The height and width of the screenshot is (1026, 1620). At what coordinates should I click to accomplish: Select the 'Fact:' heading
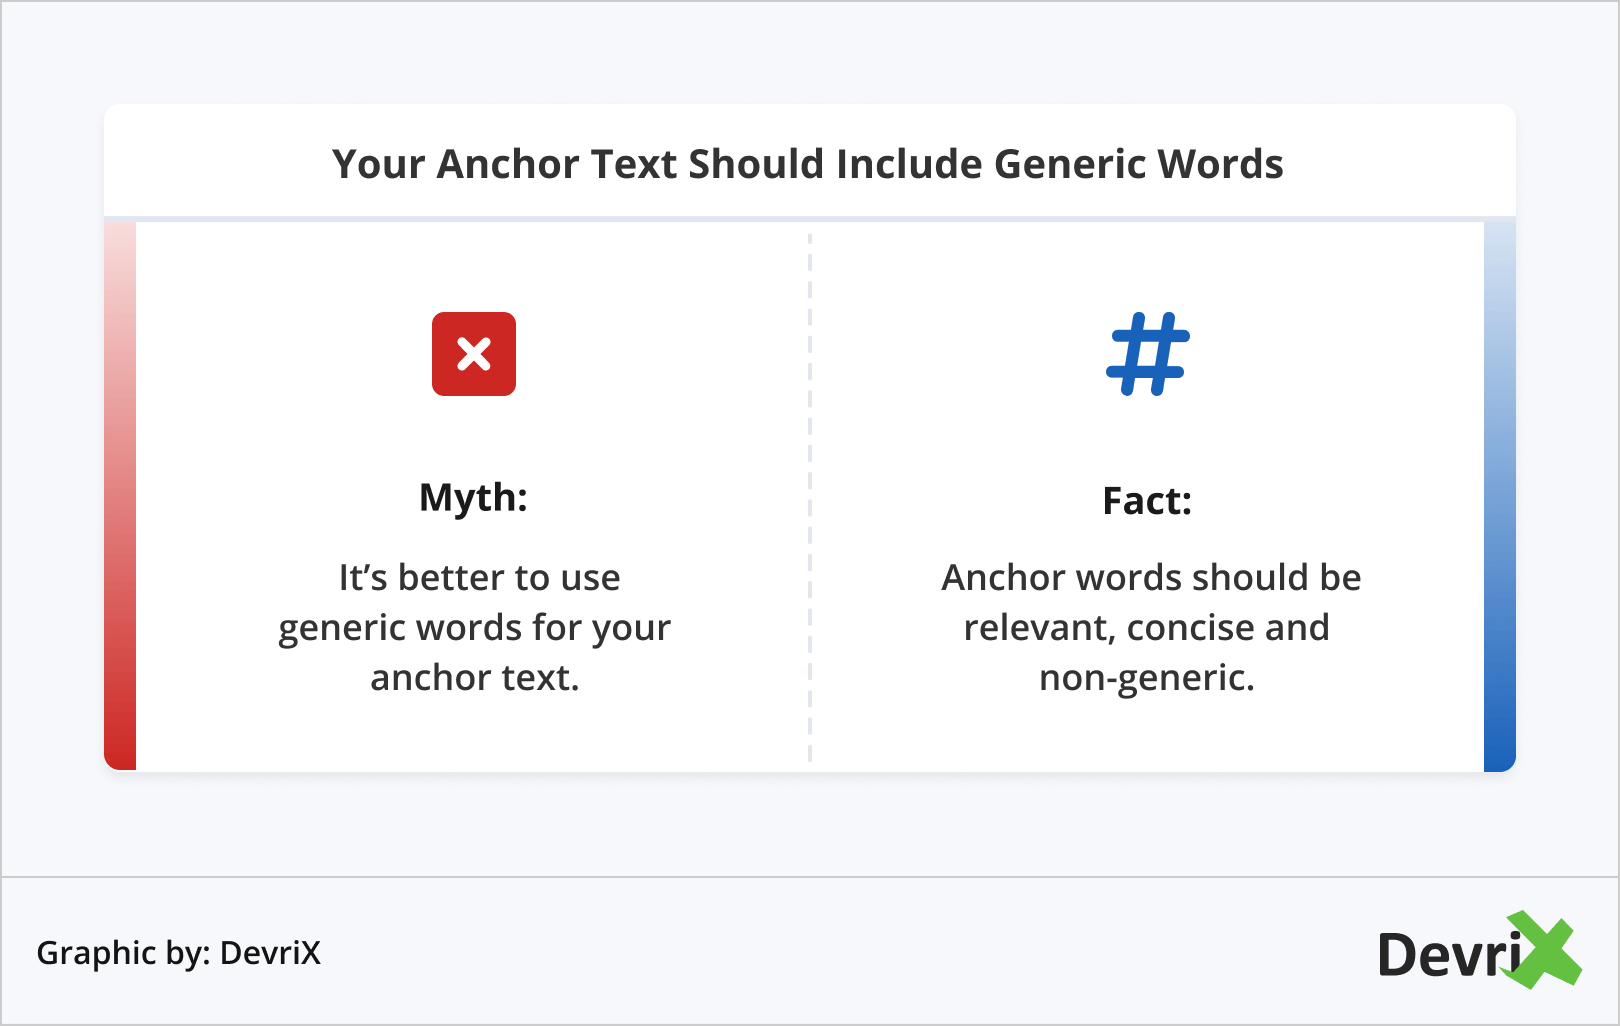1147,501
